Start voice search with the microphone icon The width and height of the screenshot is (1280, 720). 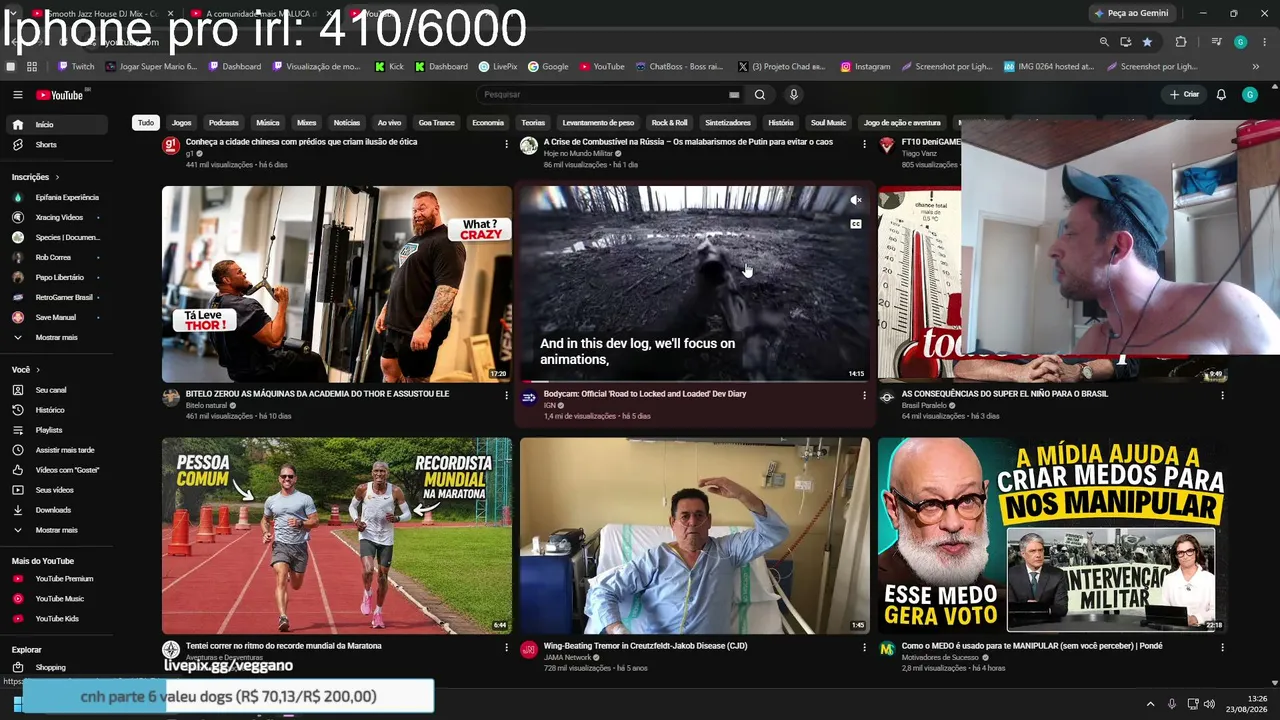coord(794,95)
